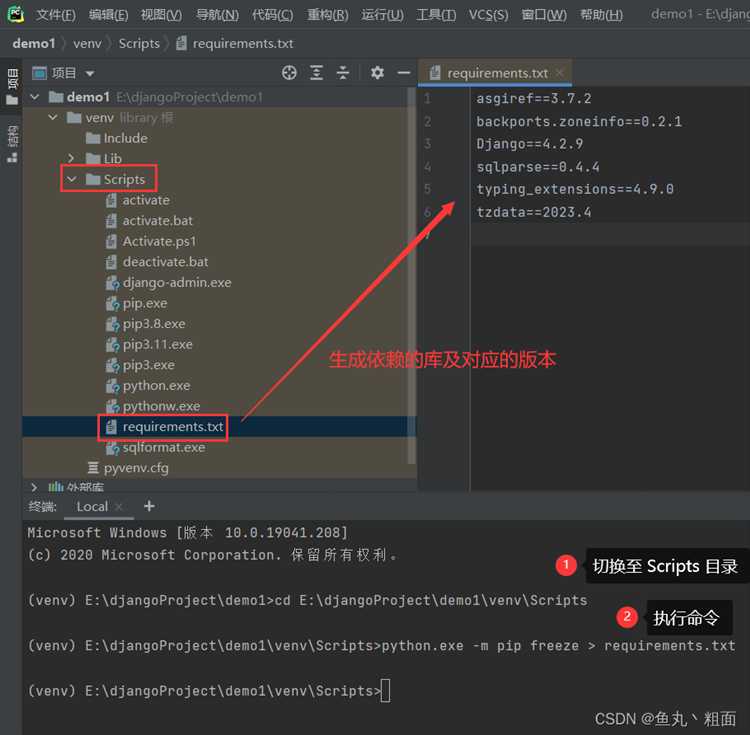Expand the 外部库 node
This screenshot has width=750, height=735.
pos(33,487)
